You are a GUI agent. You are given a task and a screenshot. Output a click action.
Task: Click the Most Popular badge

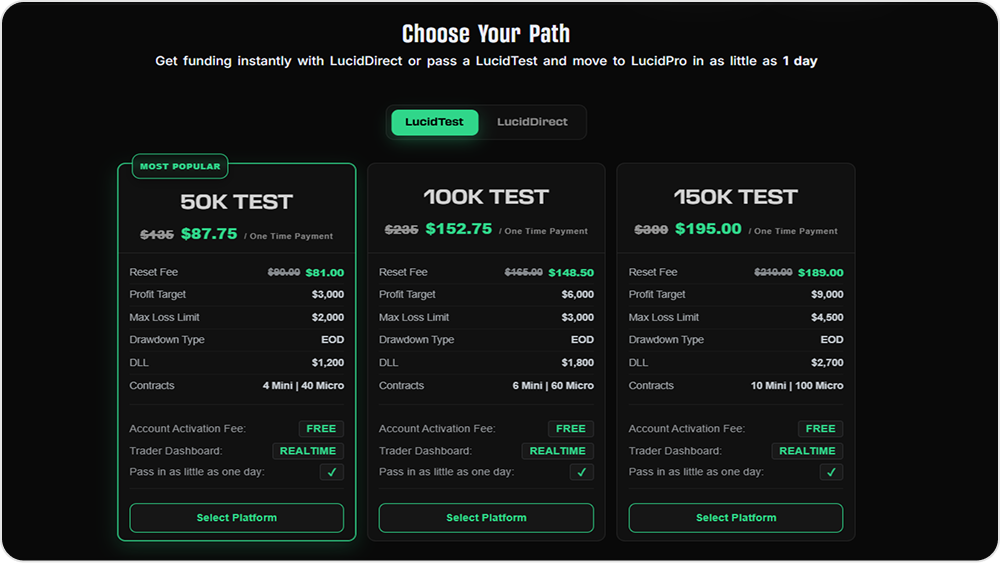[x=180, y=166]
